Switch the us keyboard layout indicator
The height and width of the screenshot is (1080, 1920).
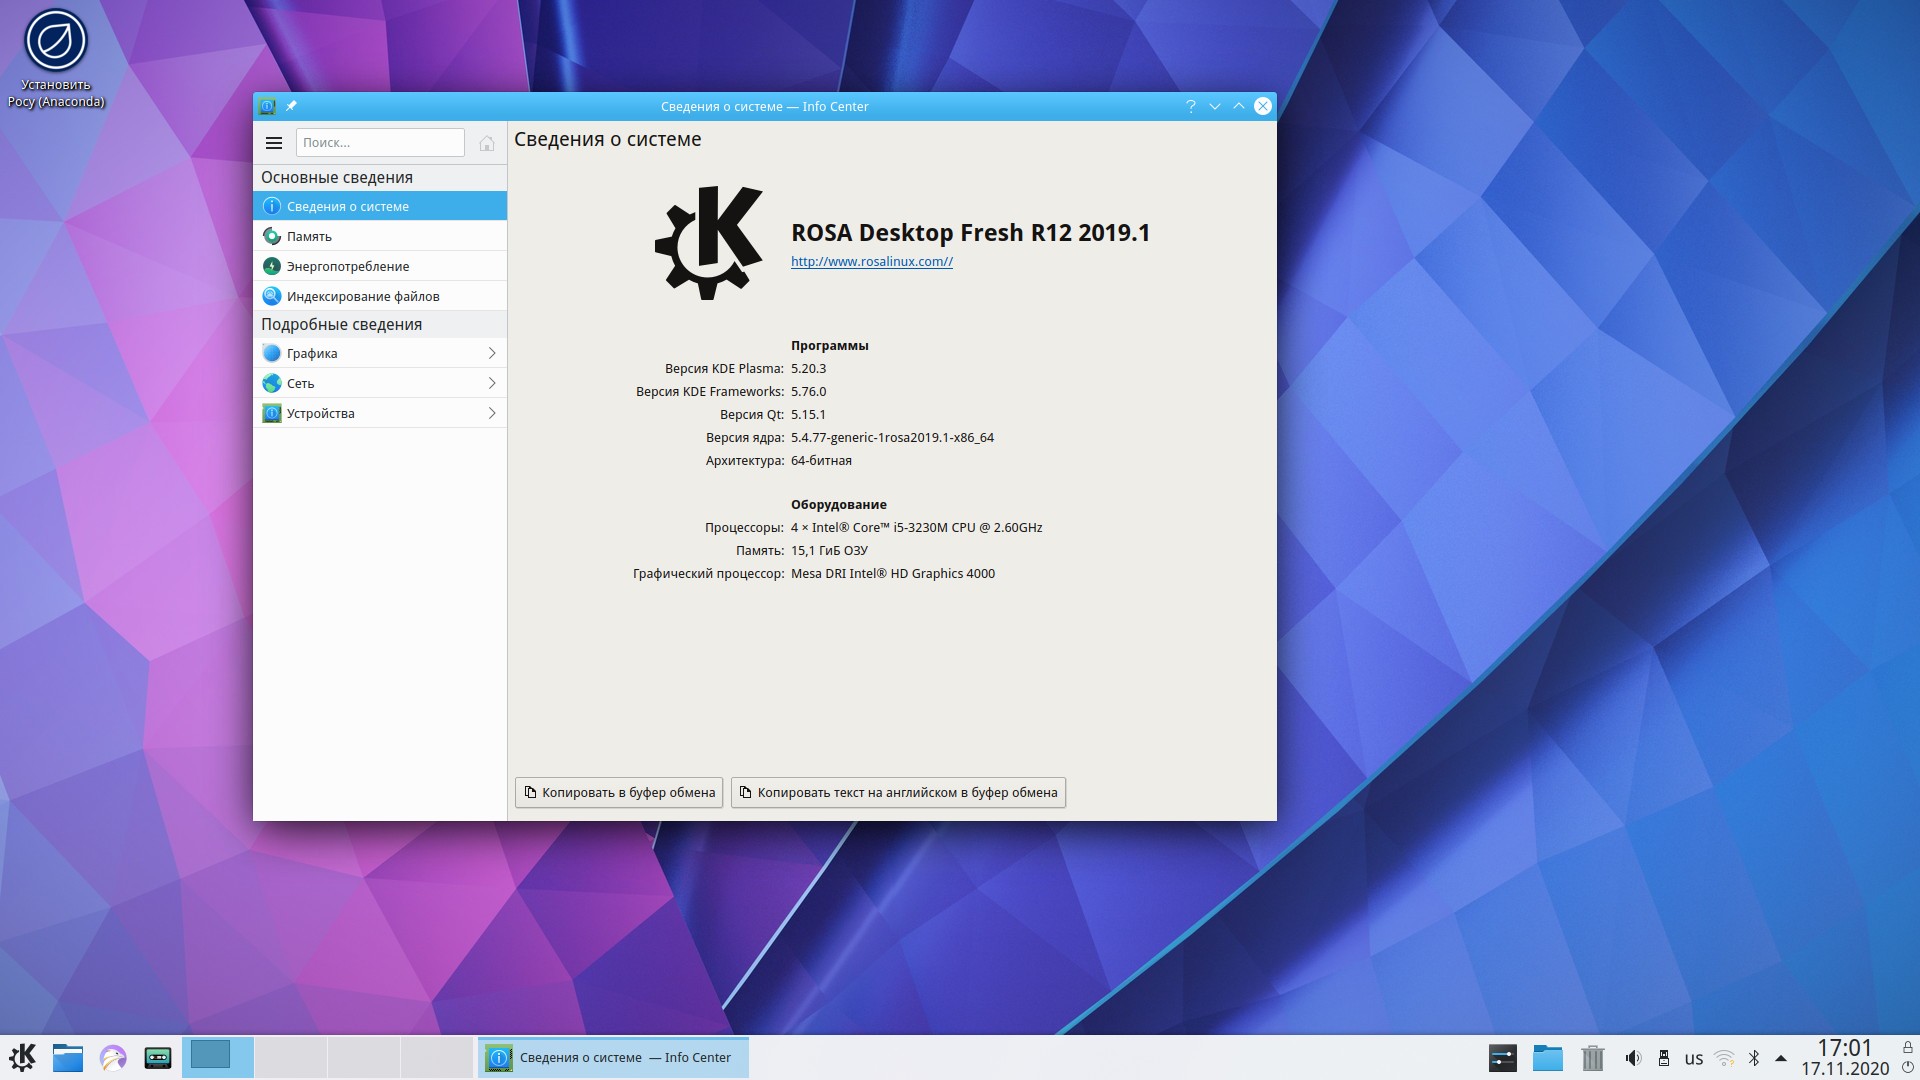click(1693, 1058)
